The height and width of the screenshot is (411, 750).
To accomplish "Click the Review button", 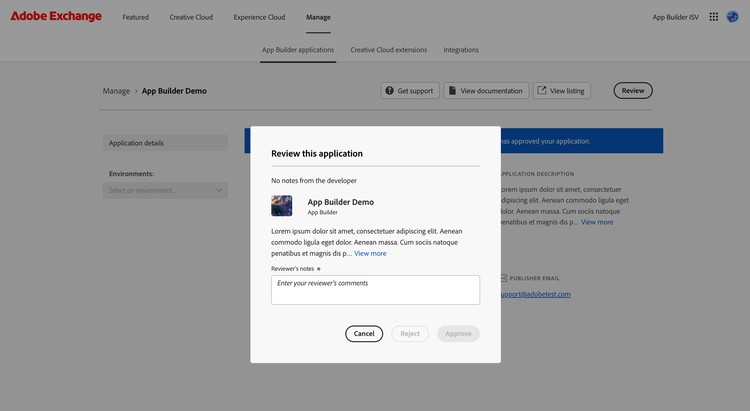I will [x=633, y=90].
